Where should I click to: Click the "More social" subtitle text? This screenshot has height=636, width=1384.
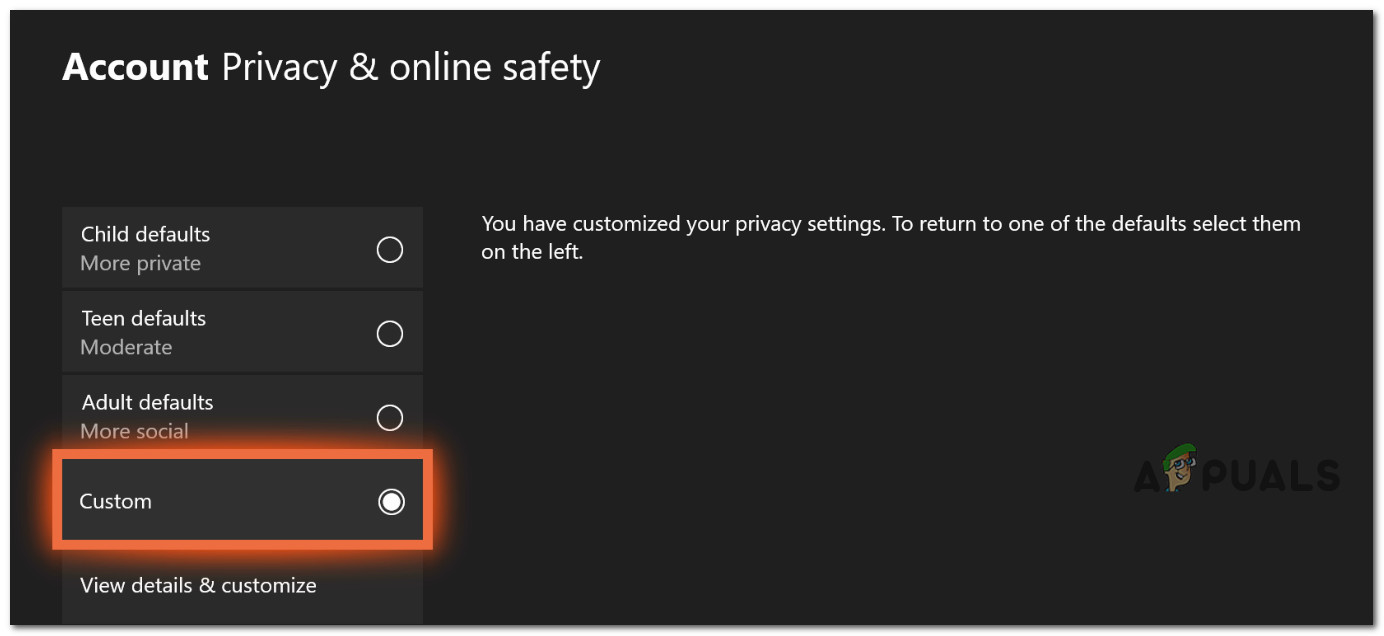click(x=134, y=431)
